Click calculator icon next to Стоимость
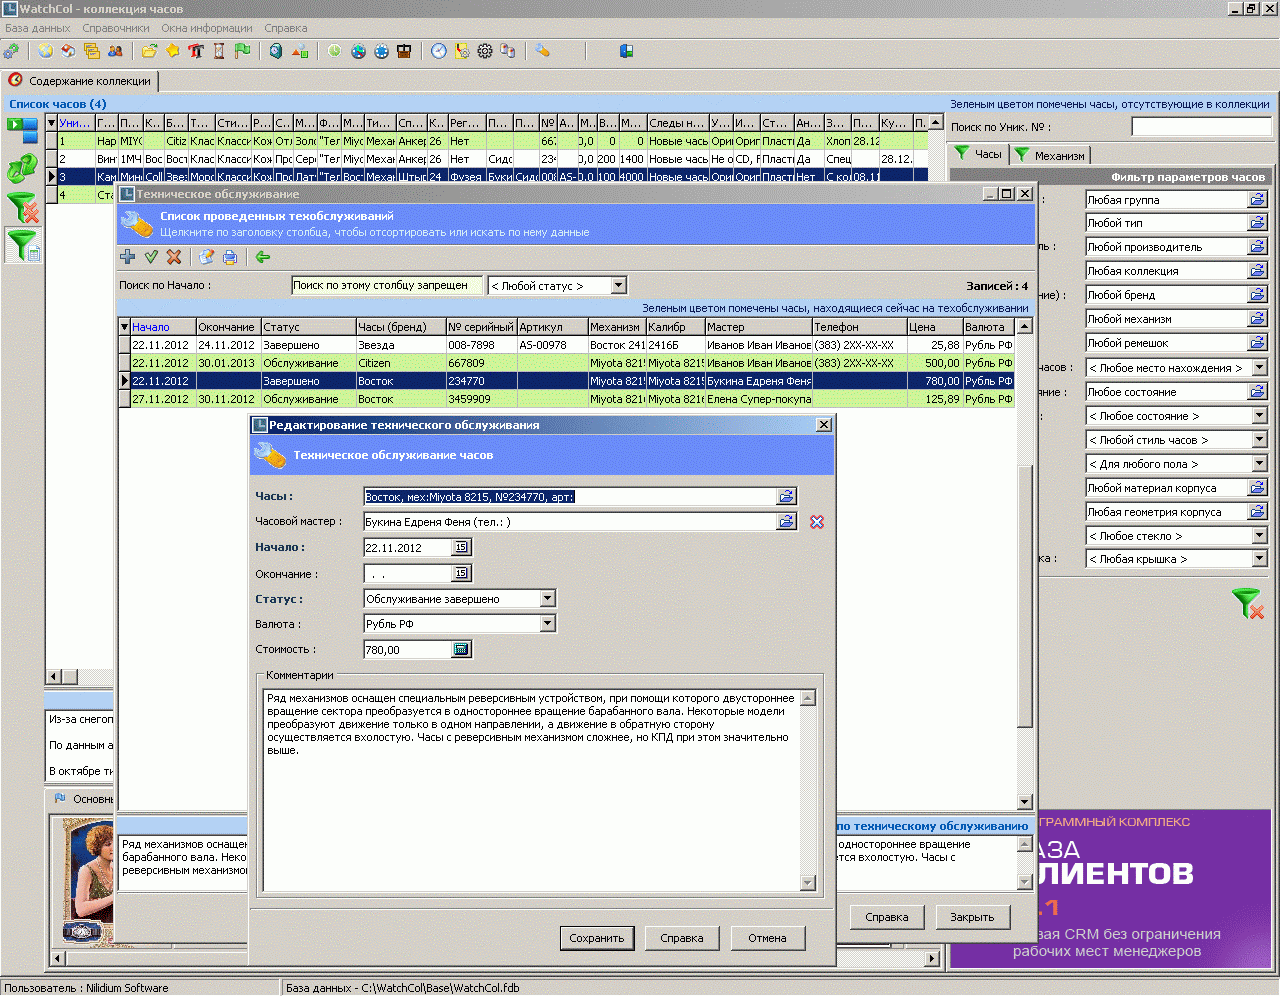 coord(461,650)
